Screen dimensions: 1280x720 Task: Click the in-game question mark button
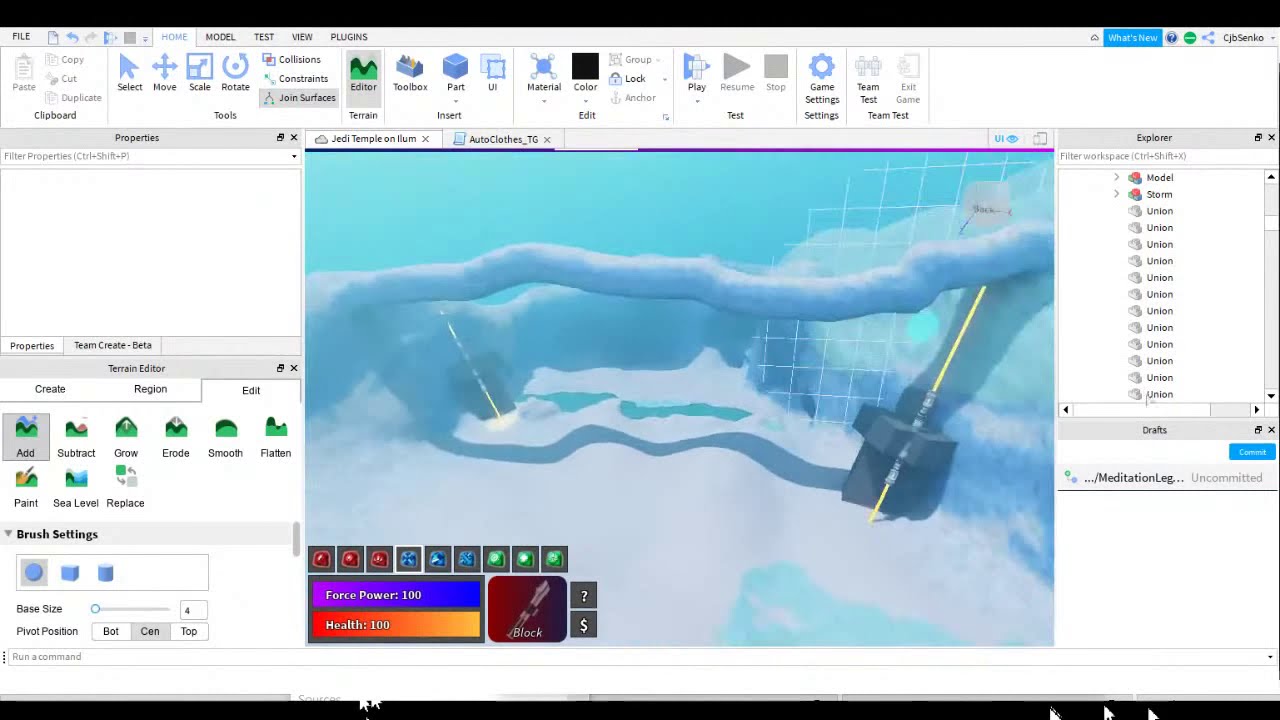584,596
